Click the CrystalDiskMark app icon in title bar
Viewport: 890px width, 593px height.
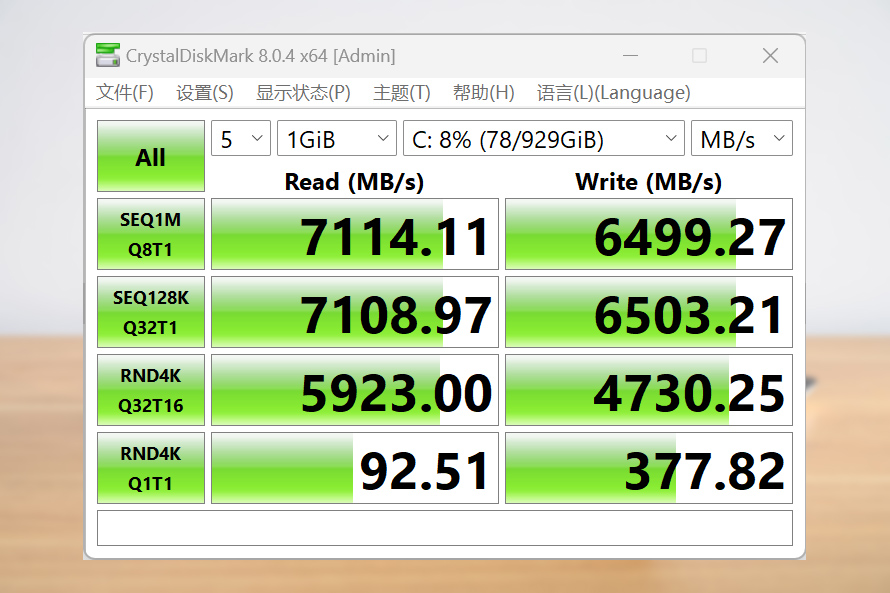[x=108, y=55]
